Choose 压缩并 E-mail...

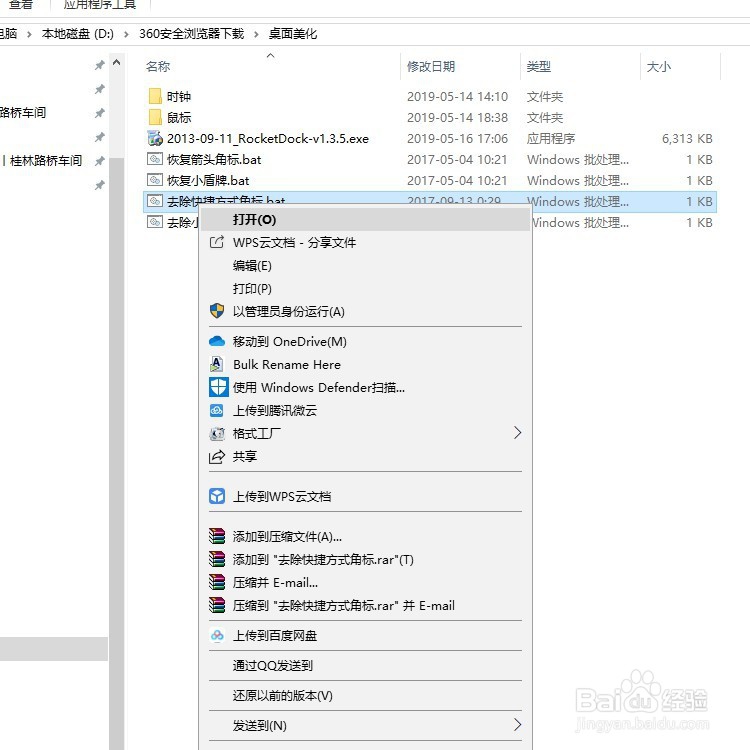coord(365,582)
